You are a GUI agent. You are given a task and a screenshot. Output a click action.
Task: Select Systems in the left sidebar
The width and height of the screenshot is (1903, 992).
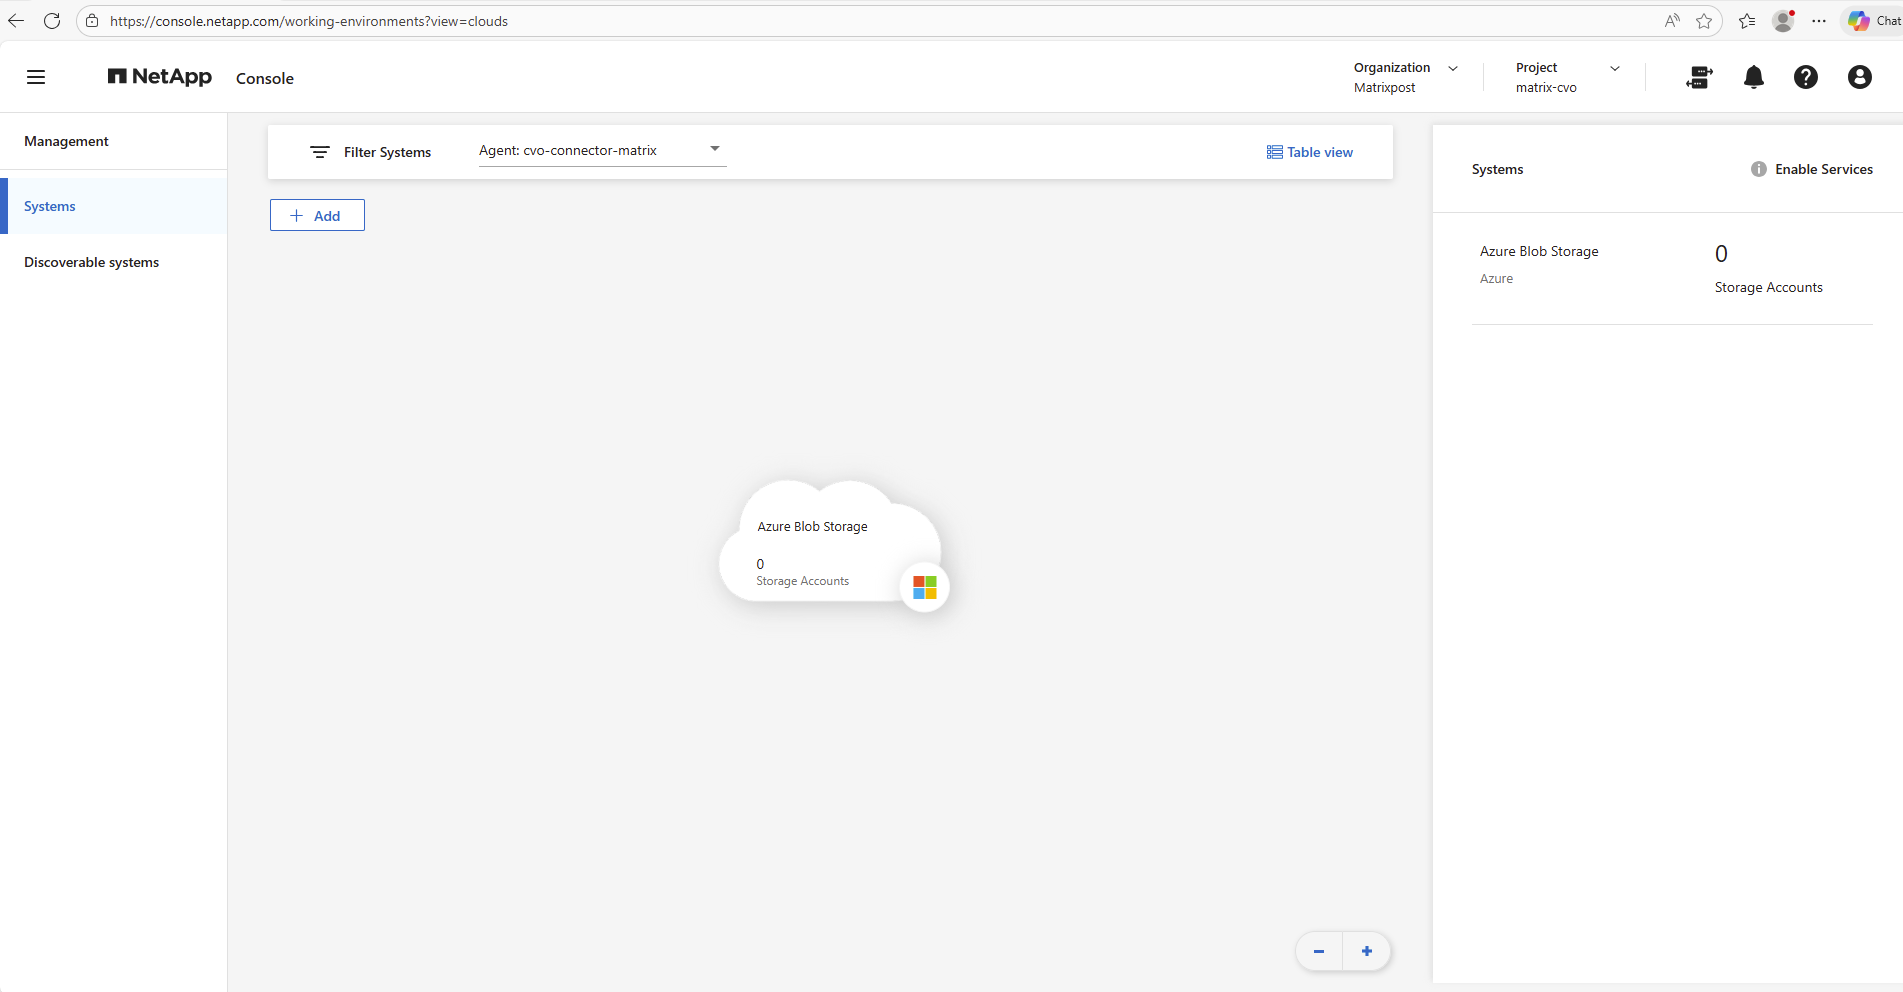(x=50, y=206)
